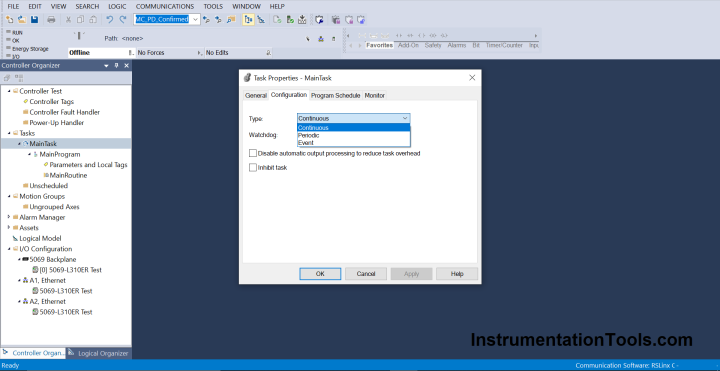Open the Type combo box in Task Properties
The image size is (720, 371).
354,118
